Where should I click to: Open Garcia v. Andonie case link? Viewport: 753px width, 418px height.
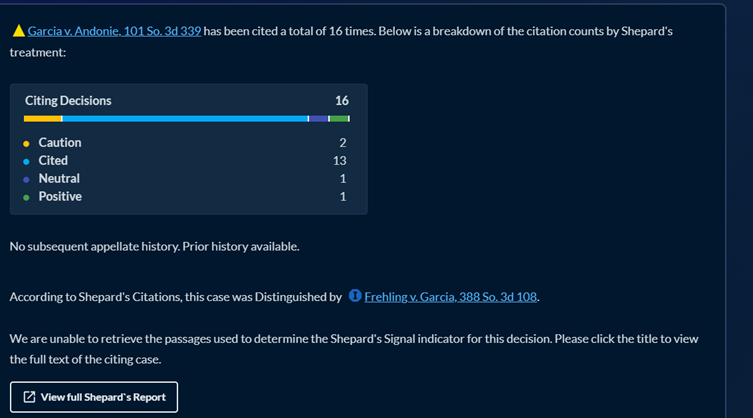tap(114, 31)
